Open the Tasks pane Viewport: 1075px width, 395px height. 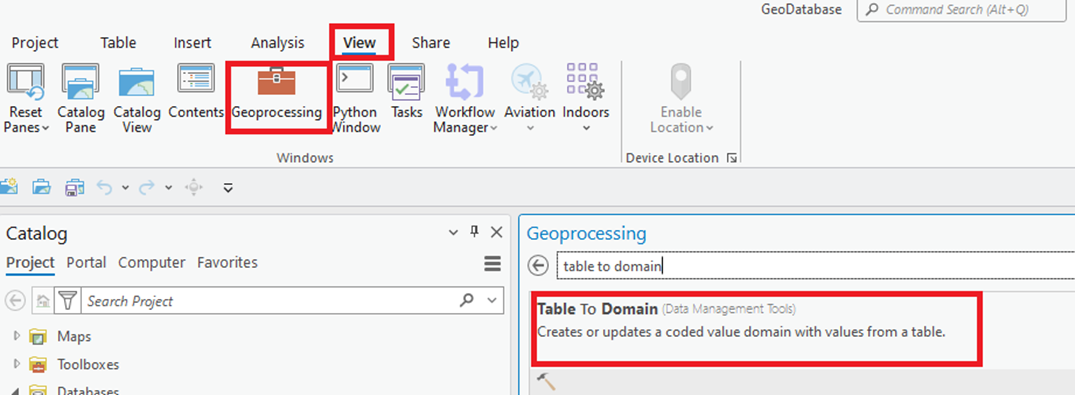coord(407,92)
